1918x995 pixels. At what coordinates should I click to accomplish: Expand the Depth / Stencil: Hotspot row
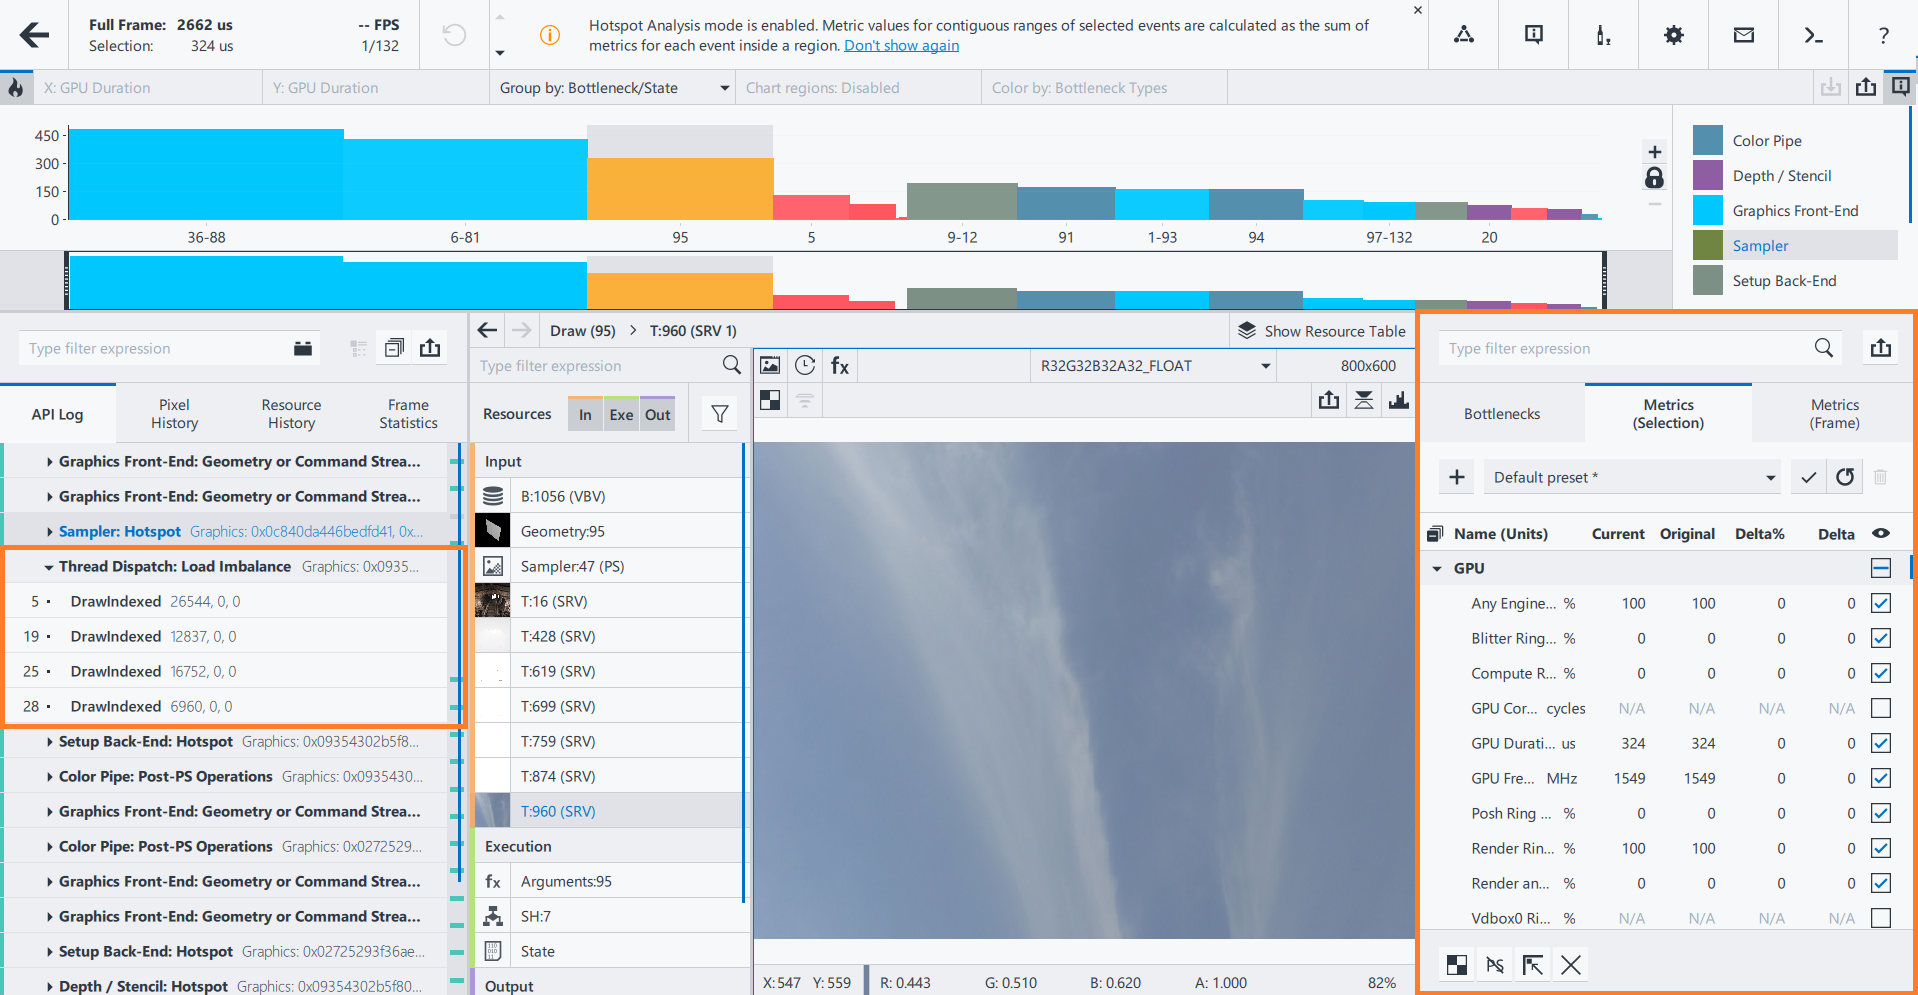click(49, 987)
